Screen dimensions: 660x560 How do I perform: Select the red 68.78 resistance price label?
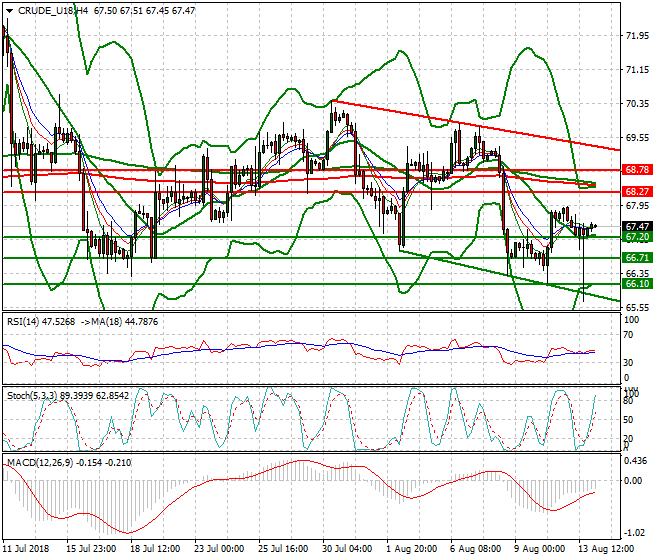pos(637,170)
